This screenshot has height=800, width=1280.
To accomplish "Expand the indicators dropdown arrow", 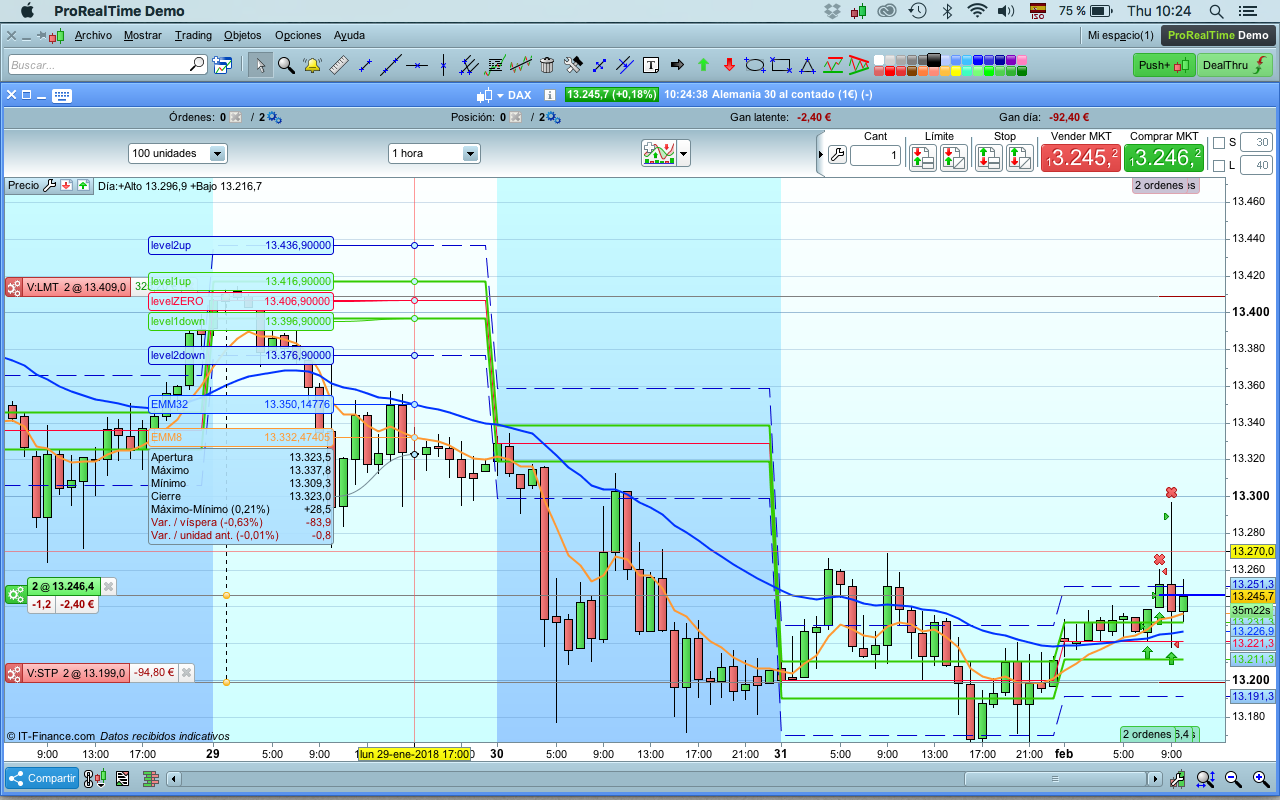I will click(x=684, y=154).
